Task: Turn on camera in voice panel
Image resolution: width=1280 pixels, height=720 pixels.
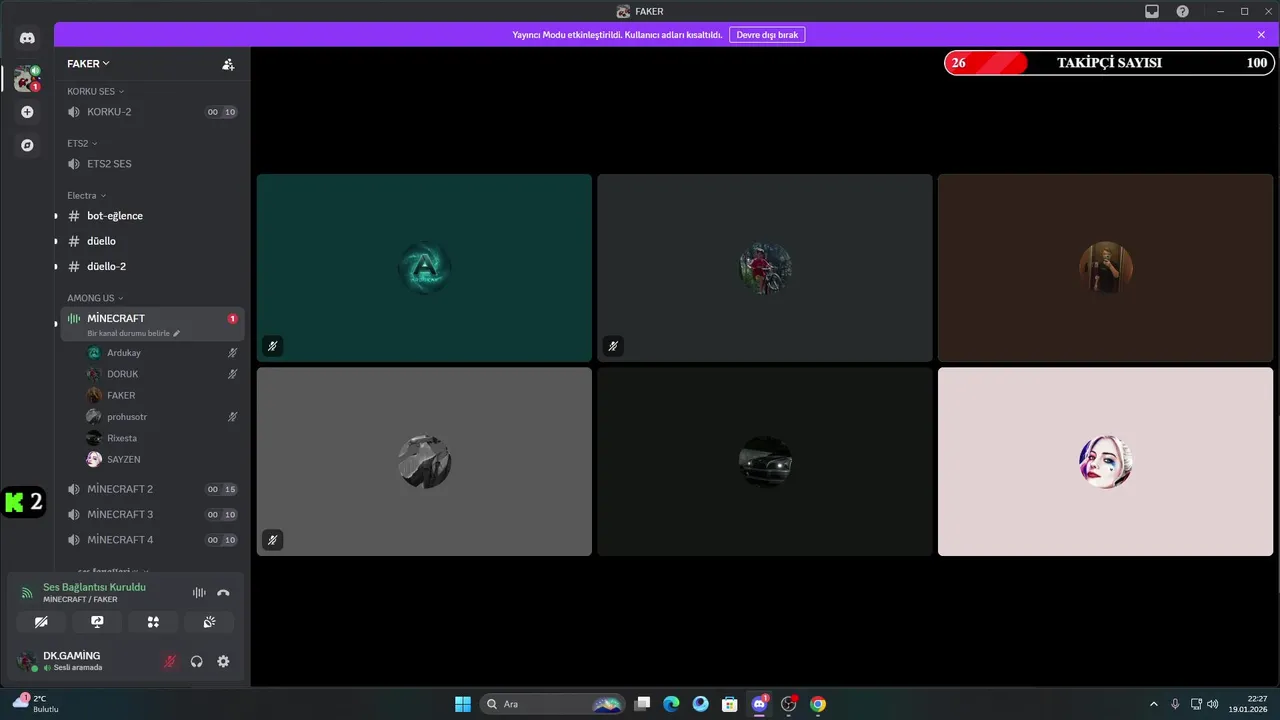Action: (41, 622)
